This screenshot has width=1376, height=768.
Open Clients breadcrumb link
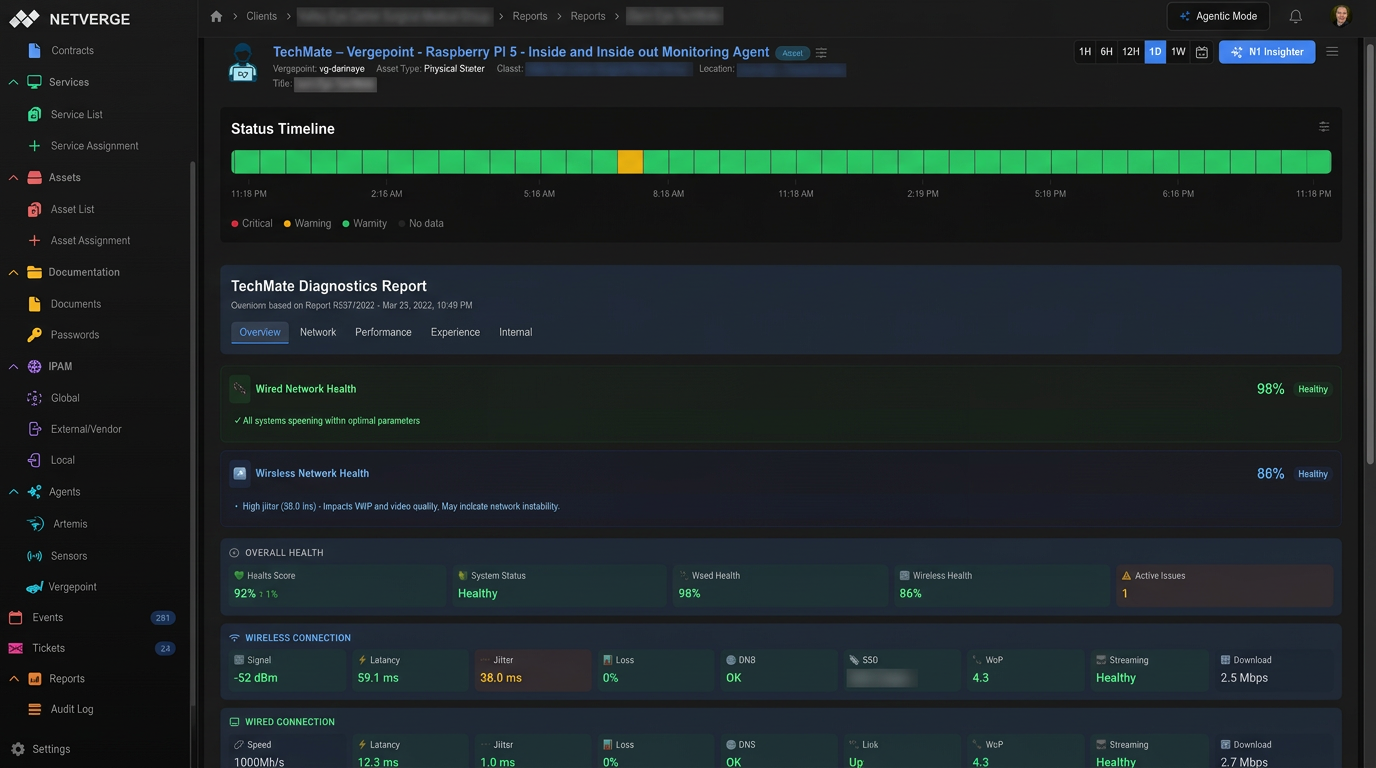[261, 16]
